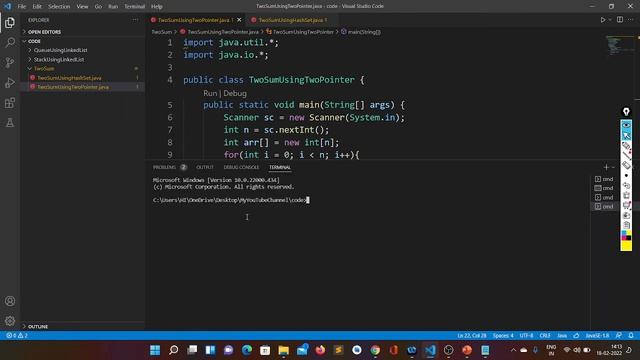Collapse the TwoSum folder
The width and height of the screenshot is (640, 360).
tap(83, 69)
